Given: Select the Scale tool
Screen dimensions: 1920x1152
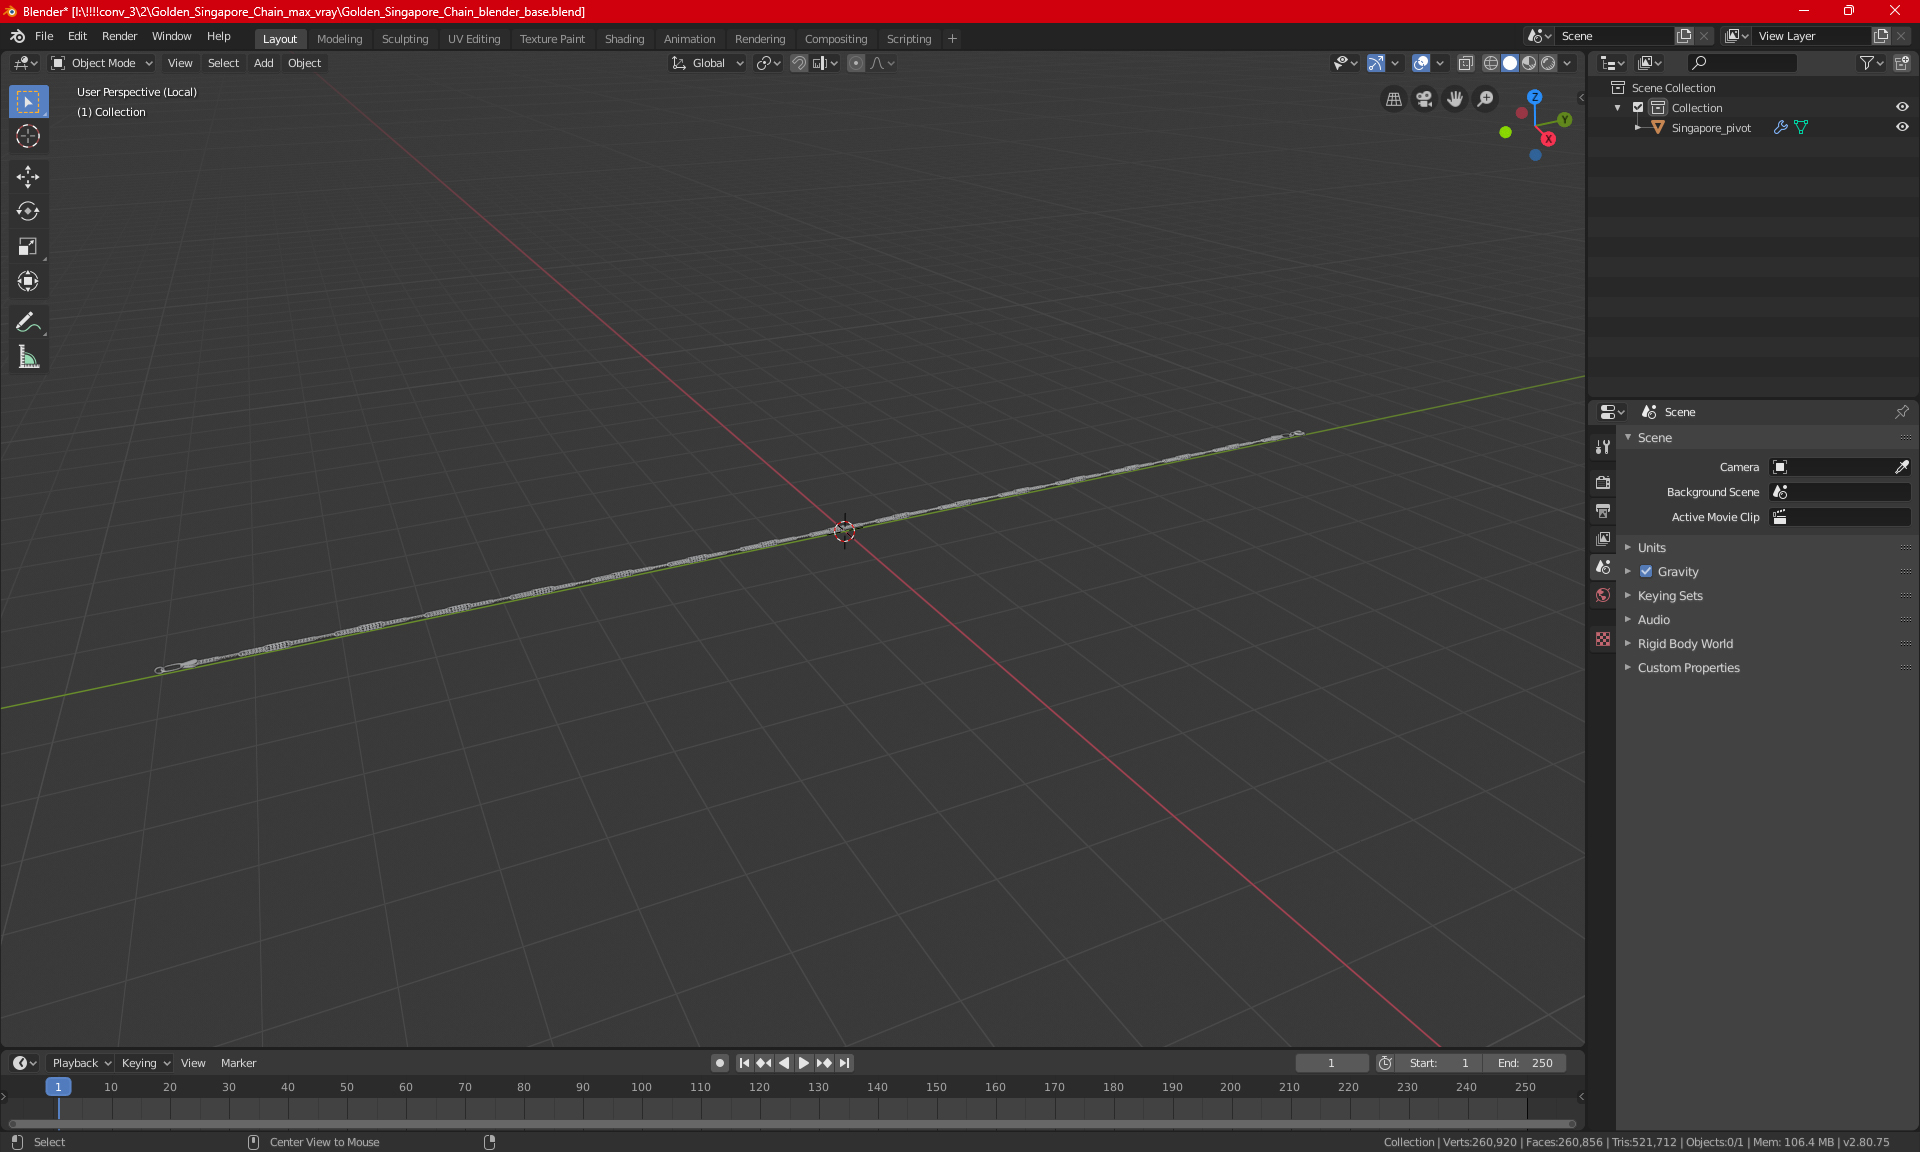Looking at the screenshot, I should [x=28, y=246].
